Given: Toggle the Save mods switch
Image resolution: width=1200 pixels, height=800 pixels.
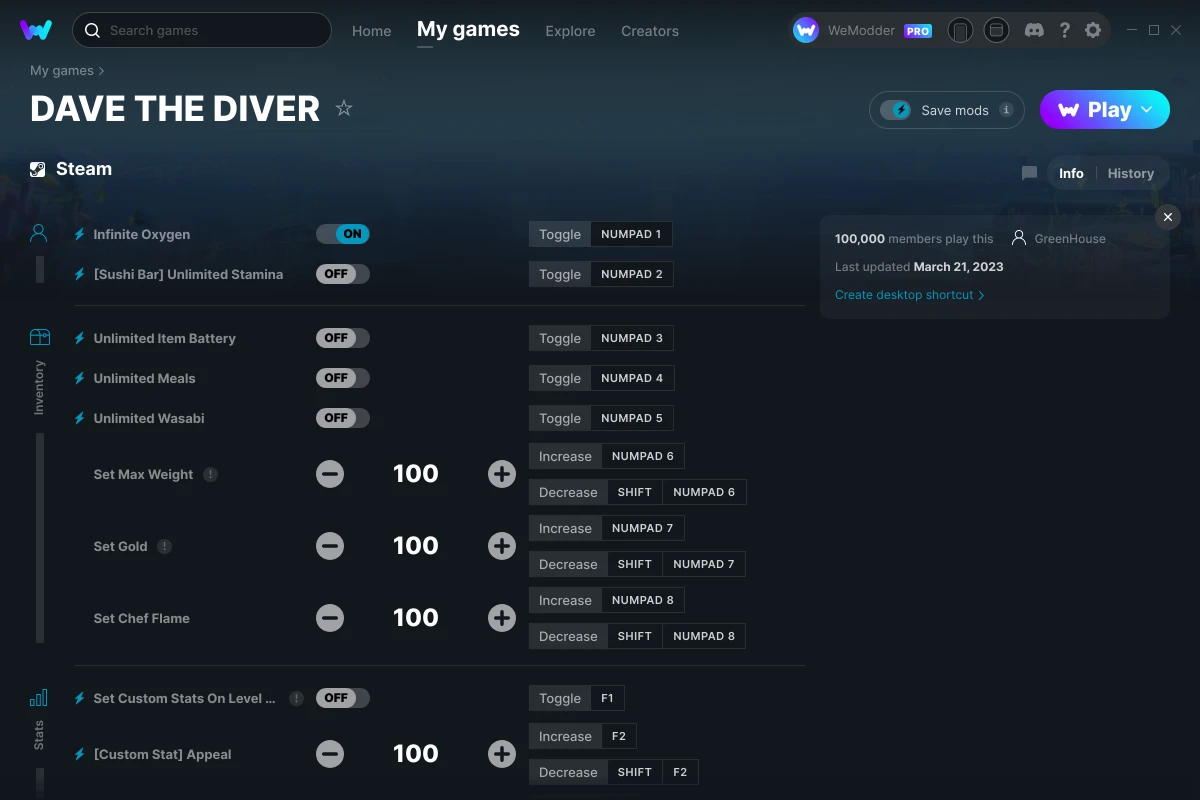Looking at the screenshot, I should [x=896, y=110].
